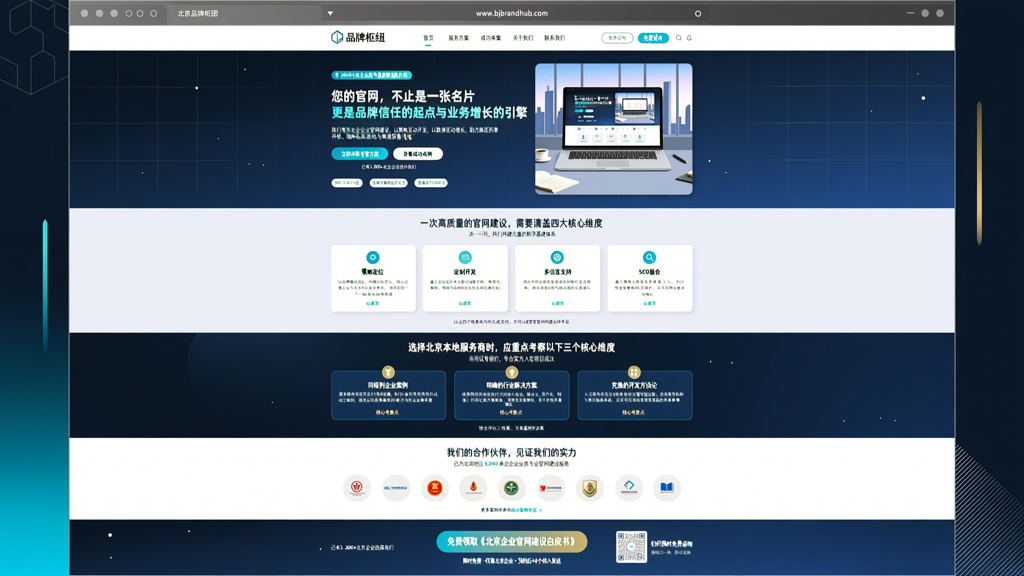Click the window icon above 定制开发
The height and width of the screenshot is (576, 1024).
click(465, 257)
